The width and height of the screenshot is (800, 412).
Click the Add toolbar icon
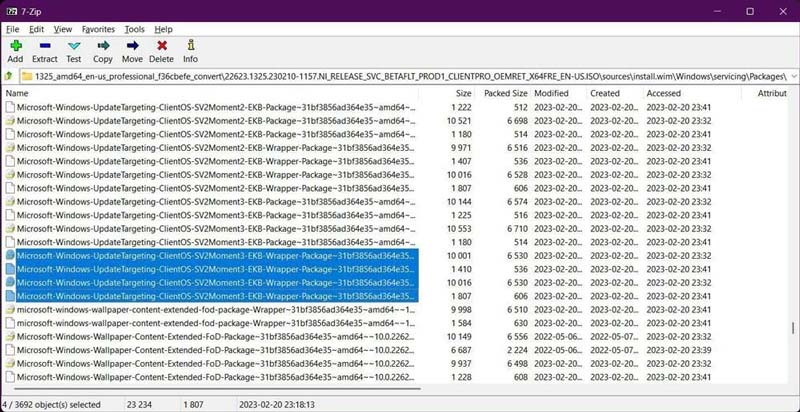click(x=15, y=51)
